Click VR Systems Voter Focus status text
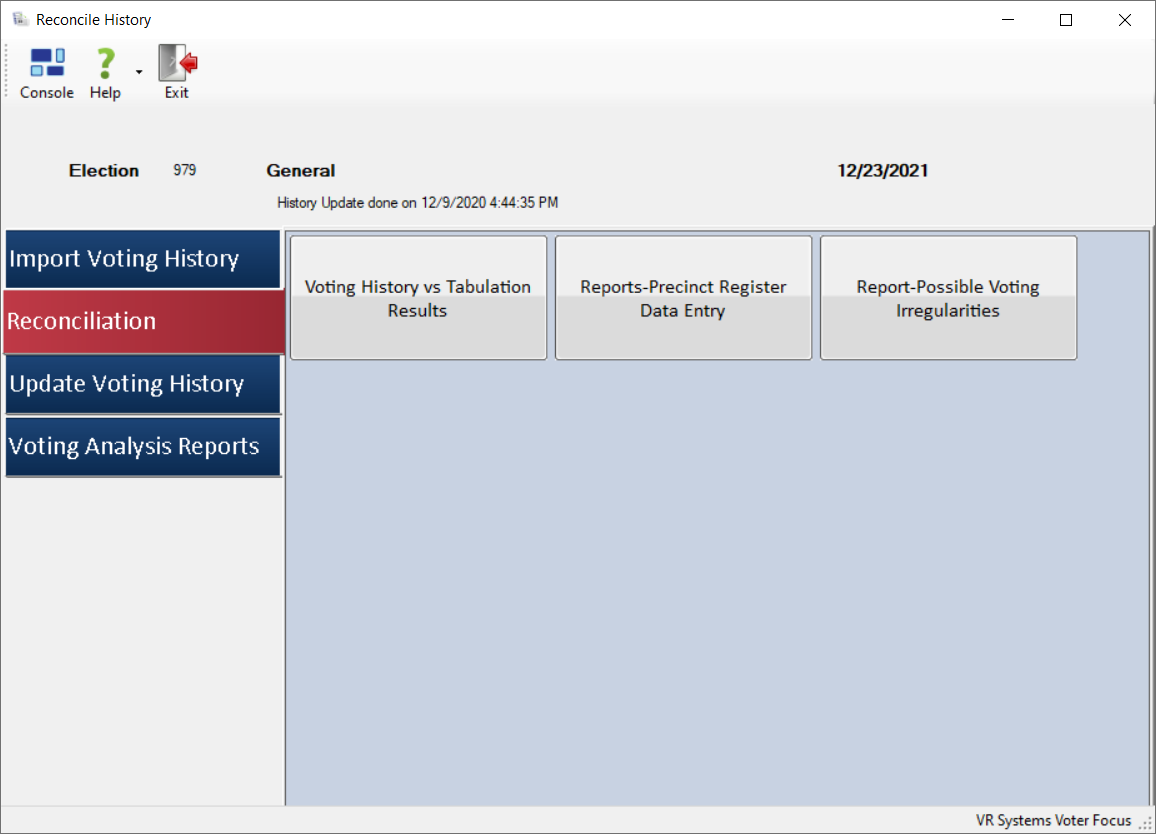The image size is (1156, 834). tap(1053, 820)
